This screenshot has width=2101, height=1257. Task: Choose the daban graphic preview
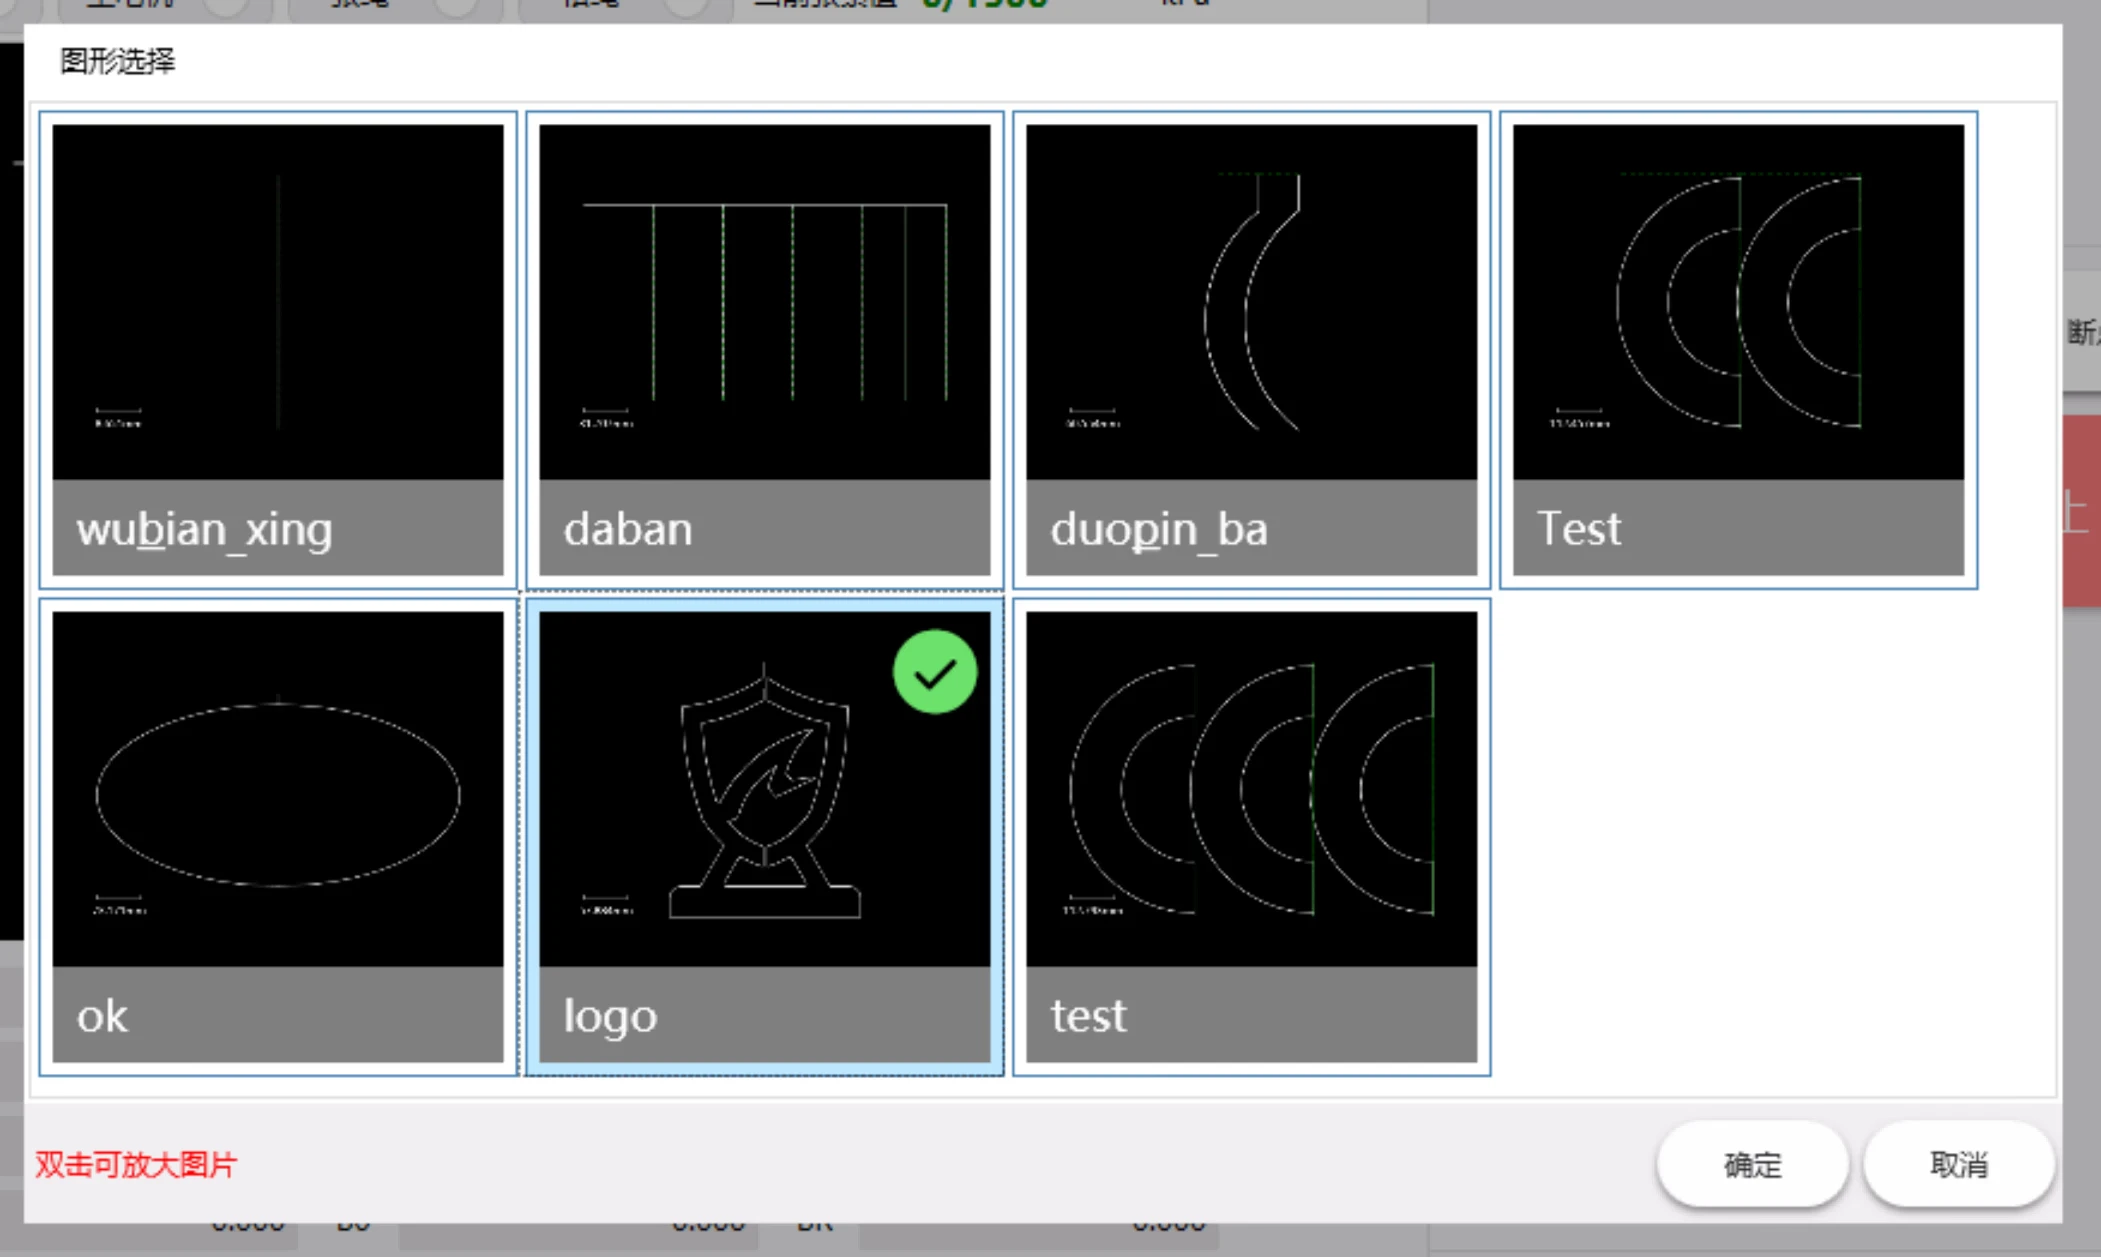coord(764,302)
